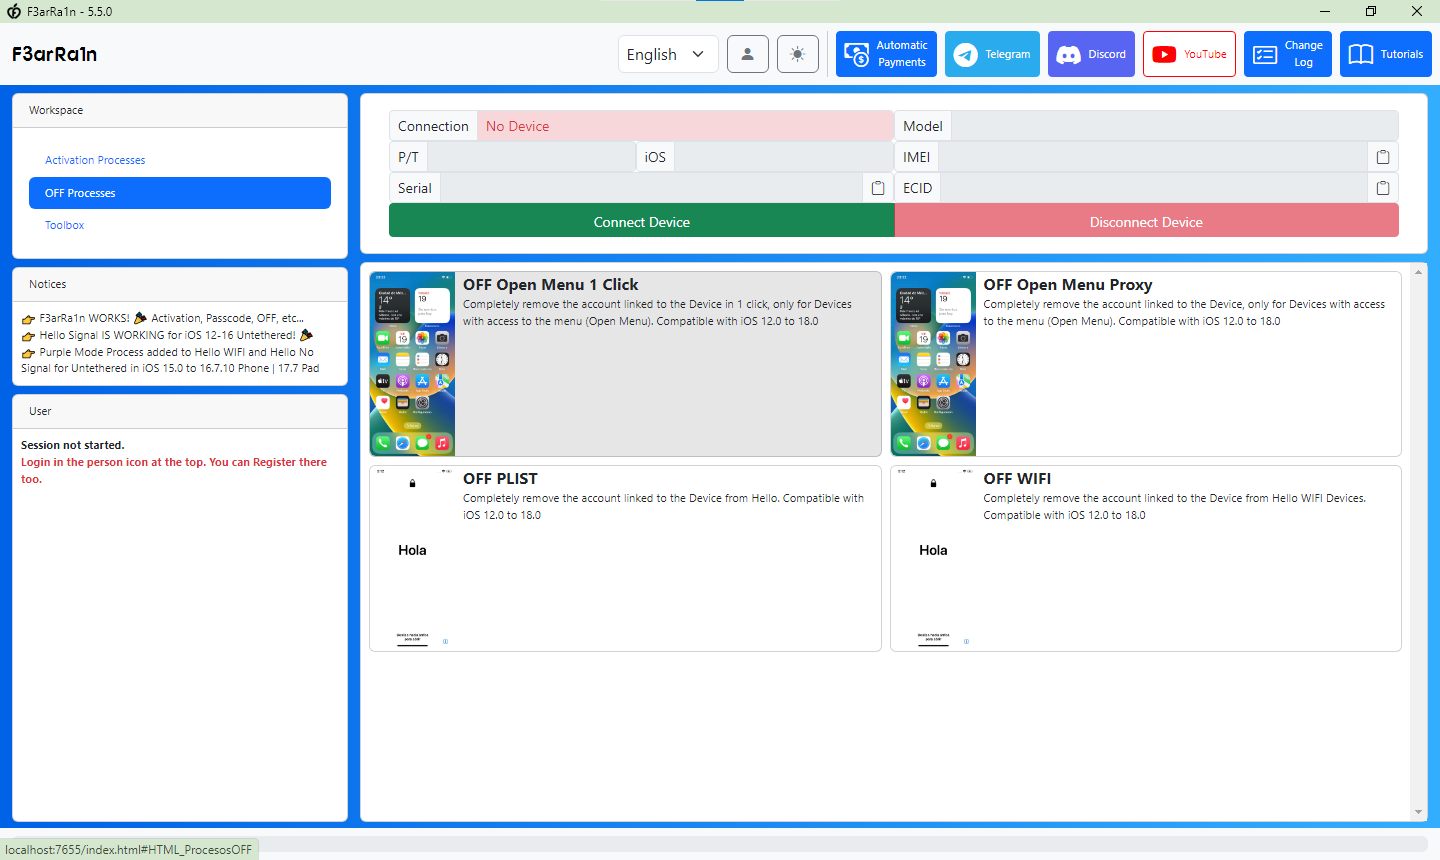The width and height of the screenshot is (1440, 860).
Task: Click the 'Hello Signal IS WORKING' notice
Action: (x=167, y=335)
